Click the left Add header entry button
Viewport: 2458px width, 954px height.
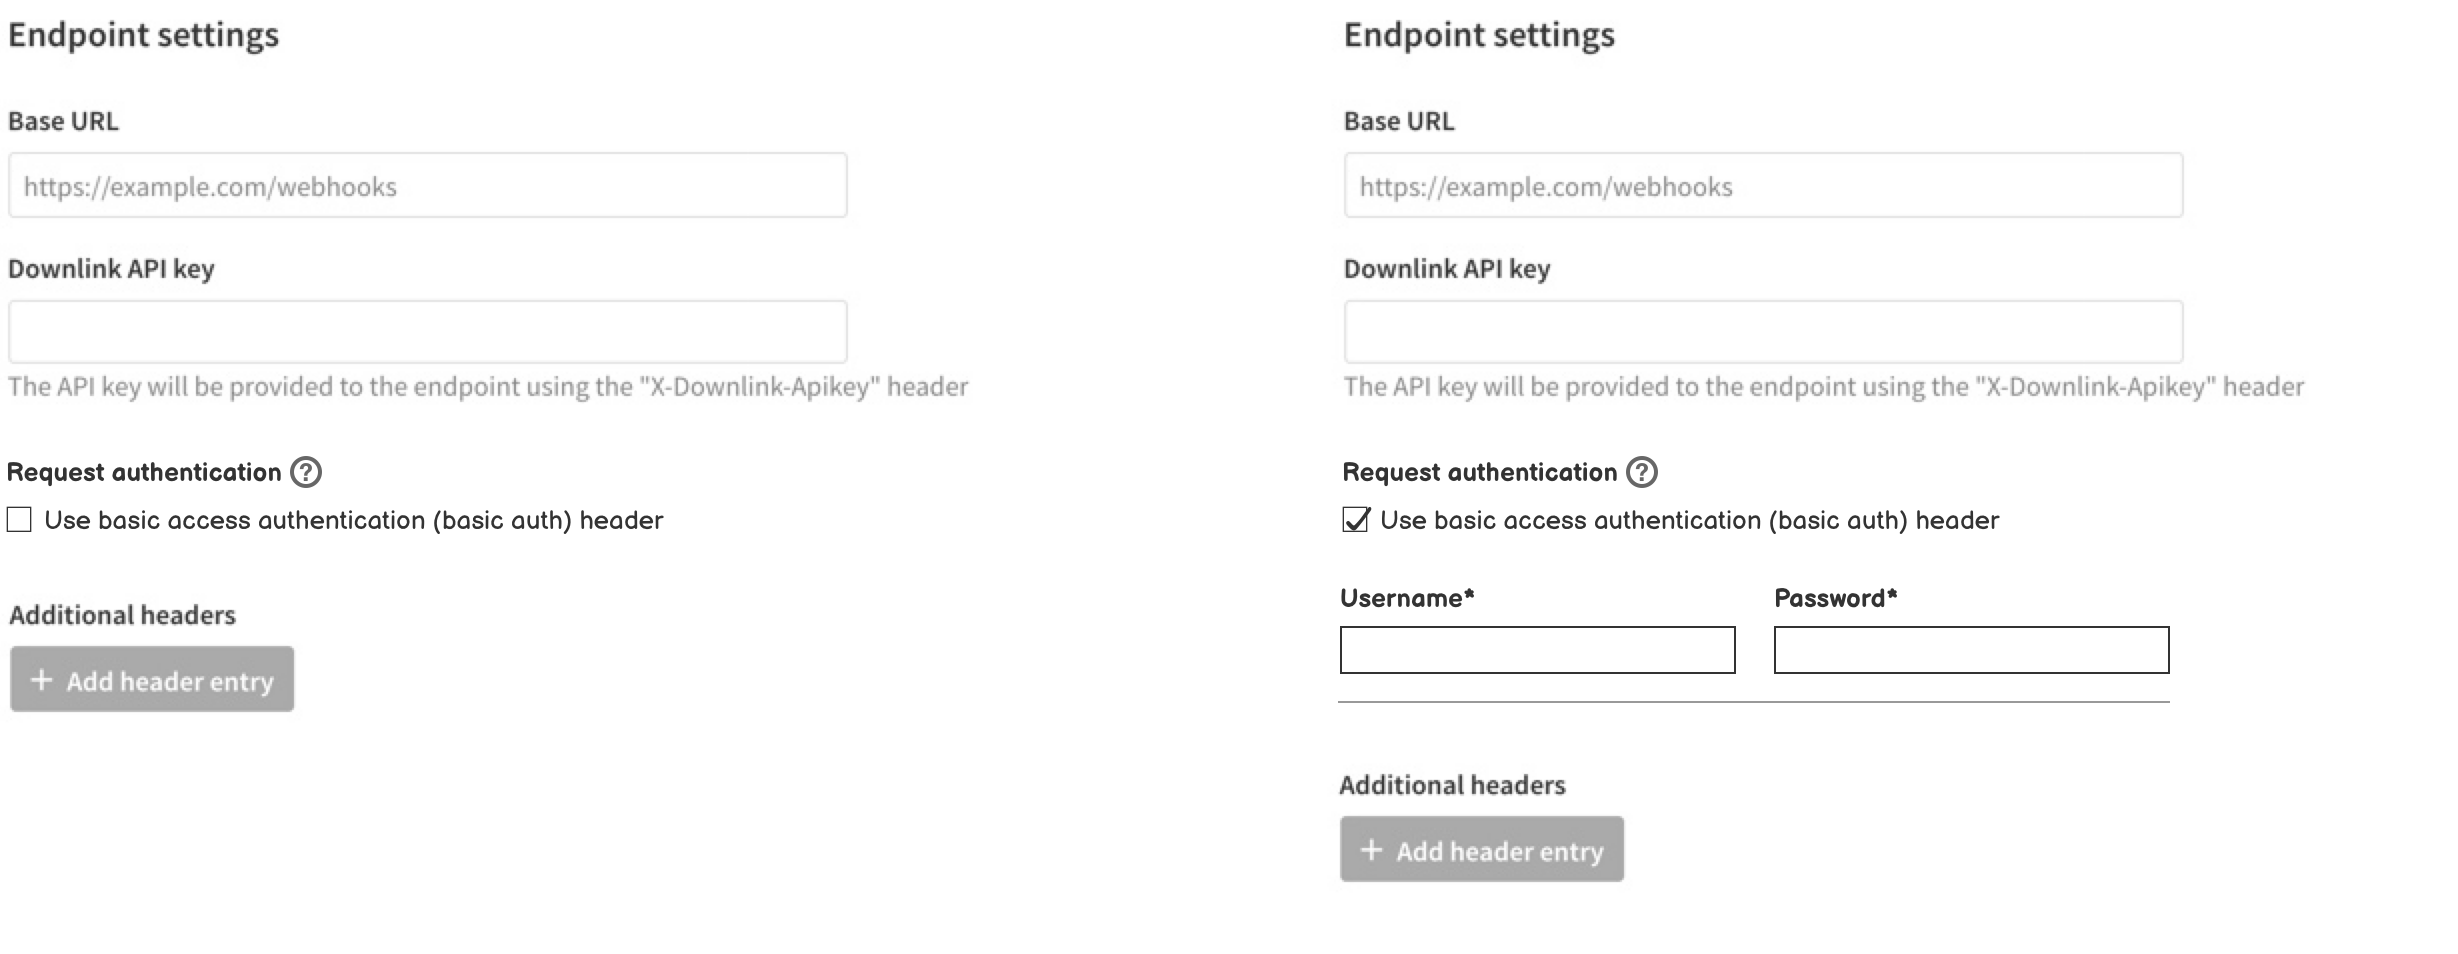(151, 679)
